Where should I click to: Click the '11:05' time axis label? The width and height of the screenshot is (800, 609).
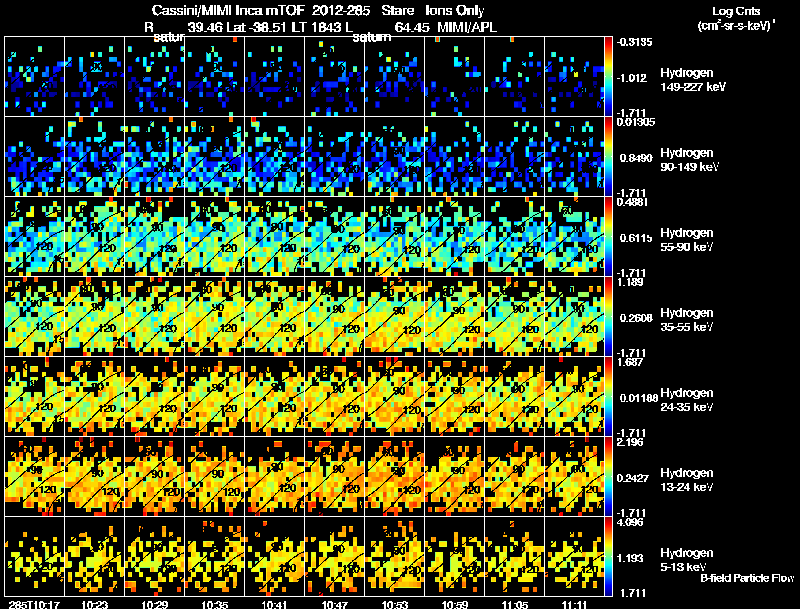(515, 604)
